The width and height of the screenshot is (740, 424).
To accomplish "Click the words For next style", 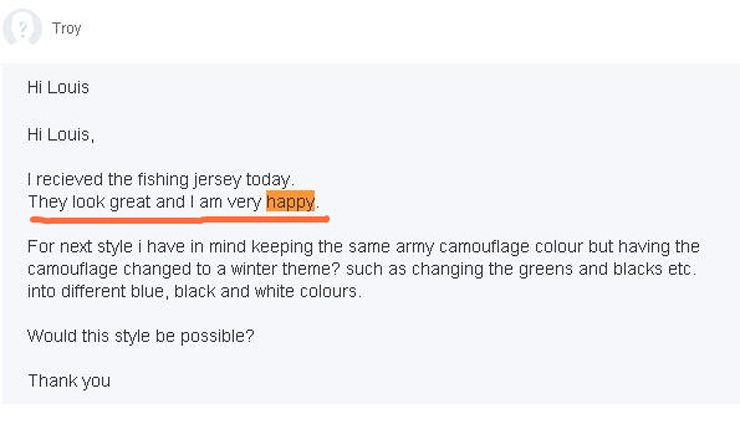I will tap(80, 247).
